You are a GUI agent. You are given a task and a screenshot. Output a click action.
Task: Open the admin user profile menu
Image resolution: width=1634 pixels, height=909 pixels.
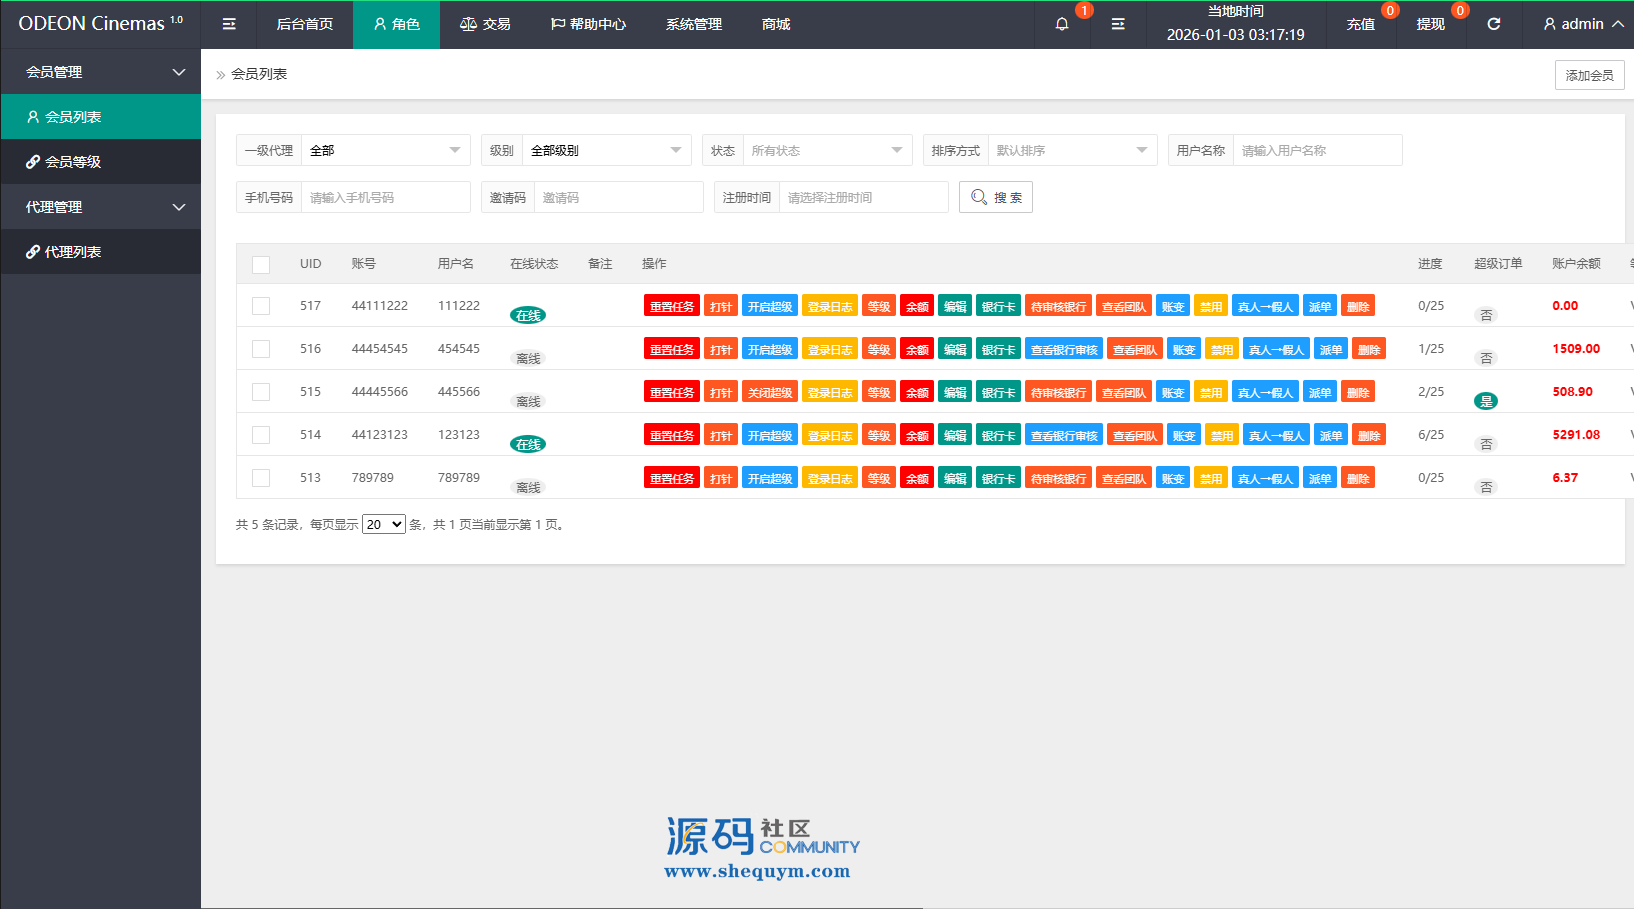(1582, 24)
